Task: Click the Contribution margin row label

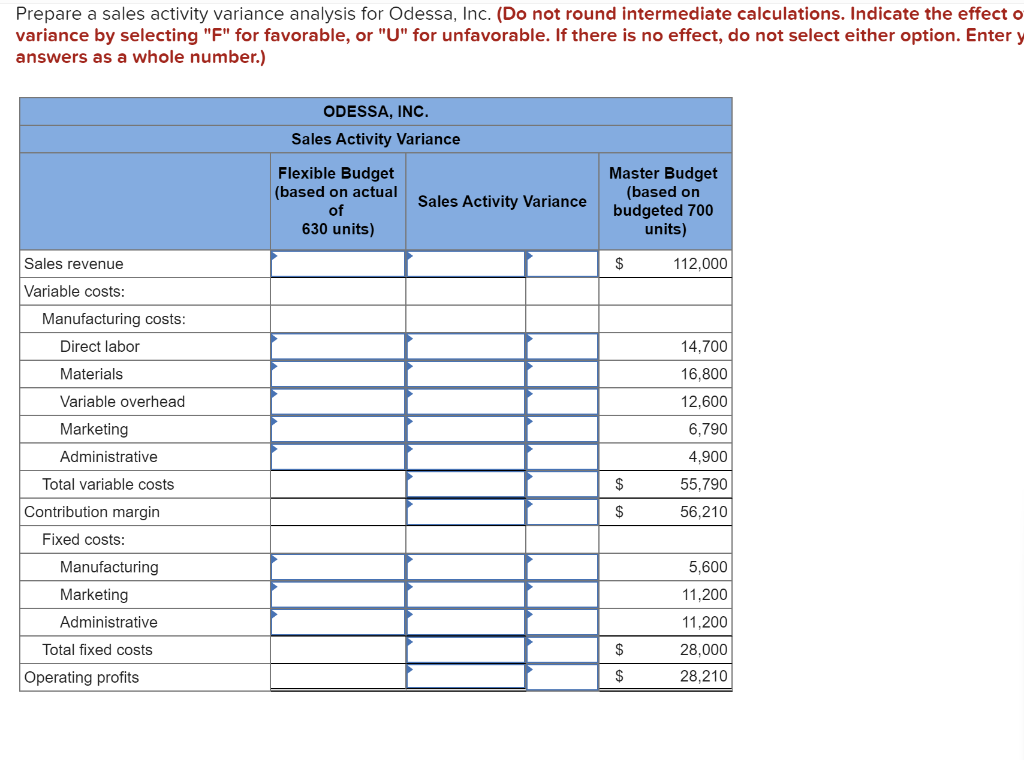Action: (92, 512)
